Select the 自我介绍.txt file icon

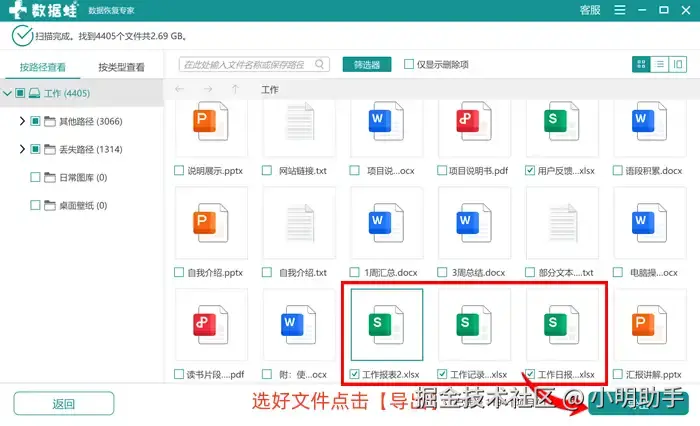pyautogui.click(x=300, y=223)
